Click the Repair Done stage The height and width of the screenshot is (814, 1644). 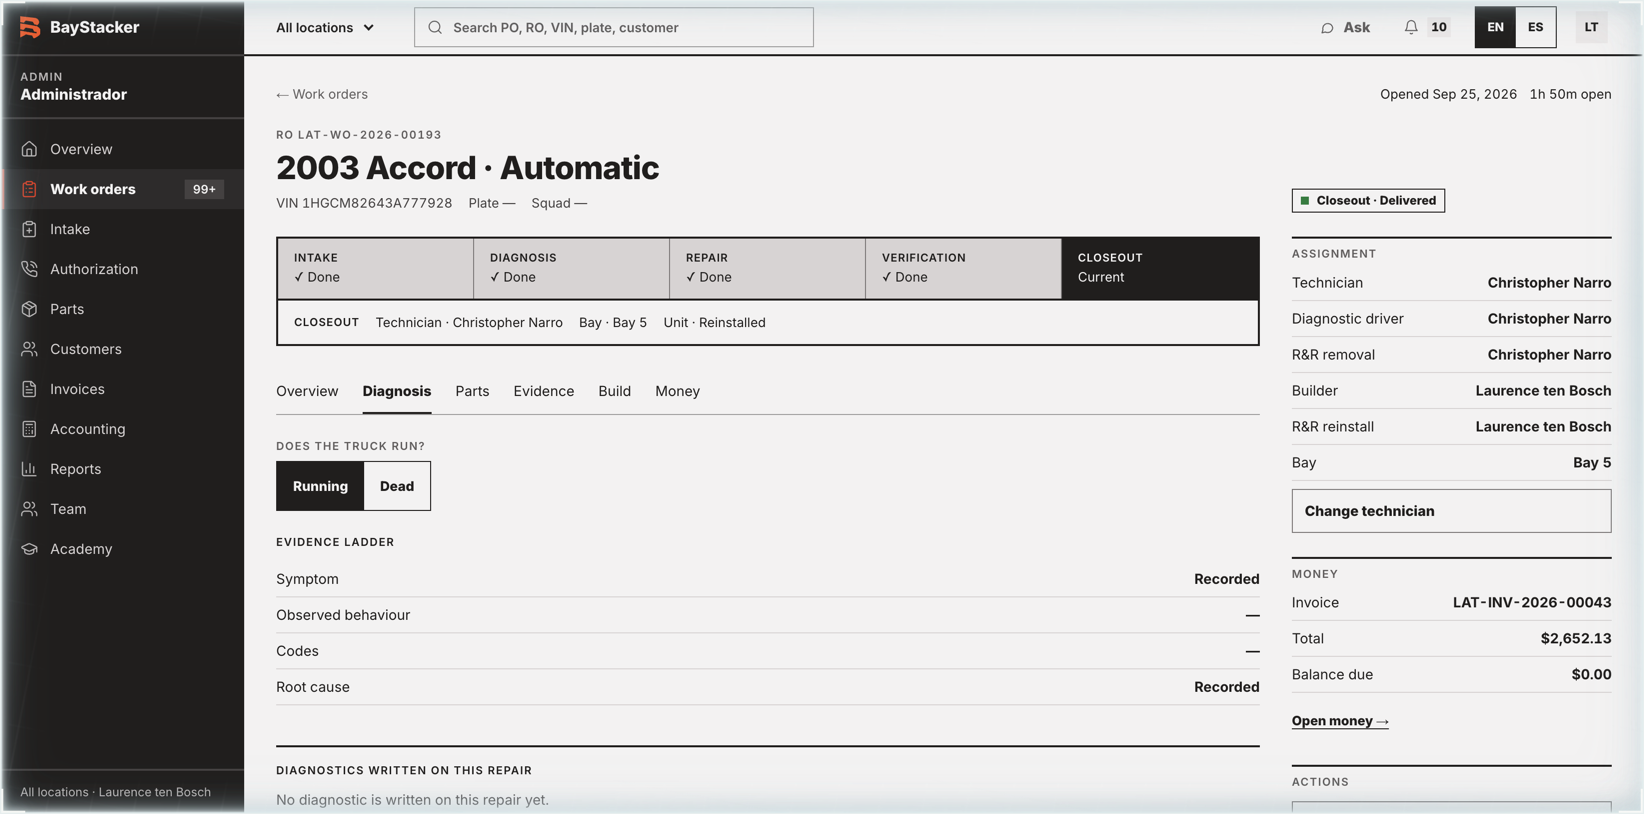[767, 268]
